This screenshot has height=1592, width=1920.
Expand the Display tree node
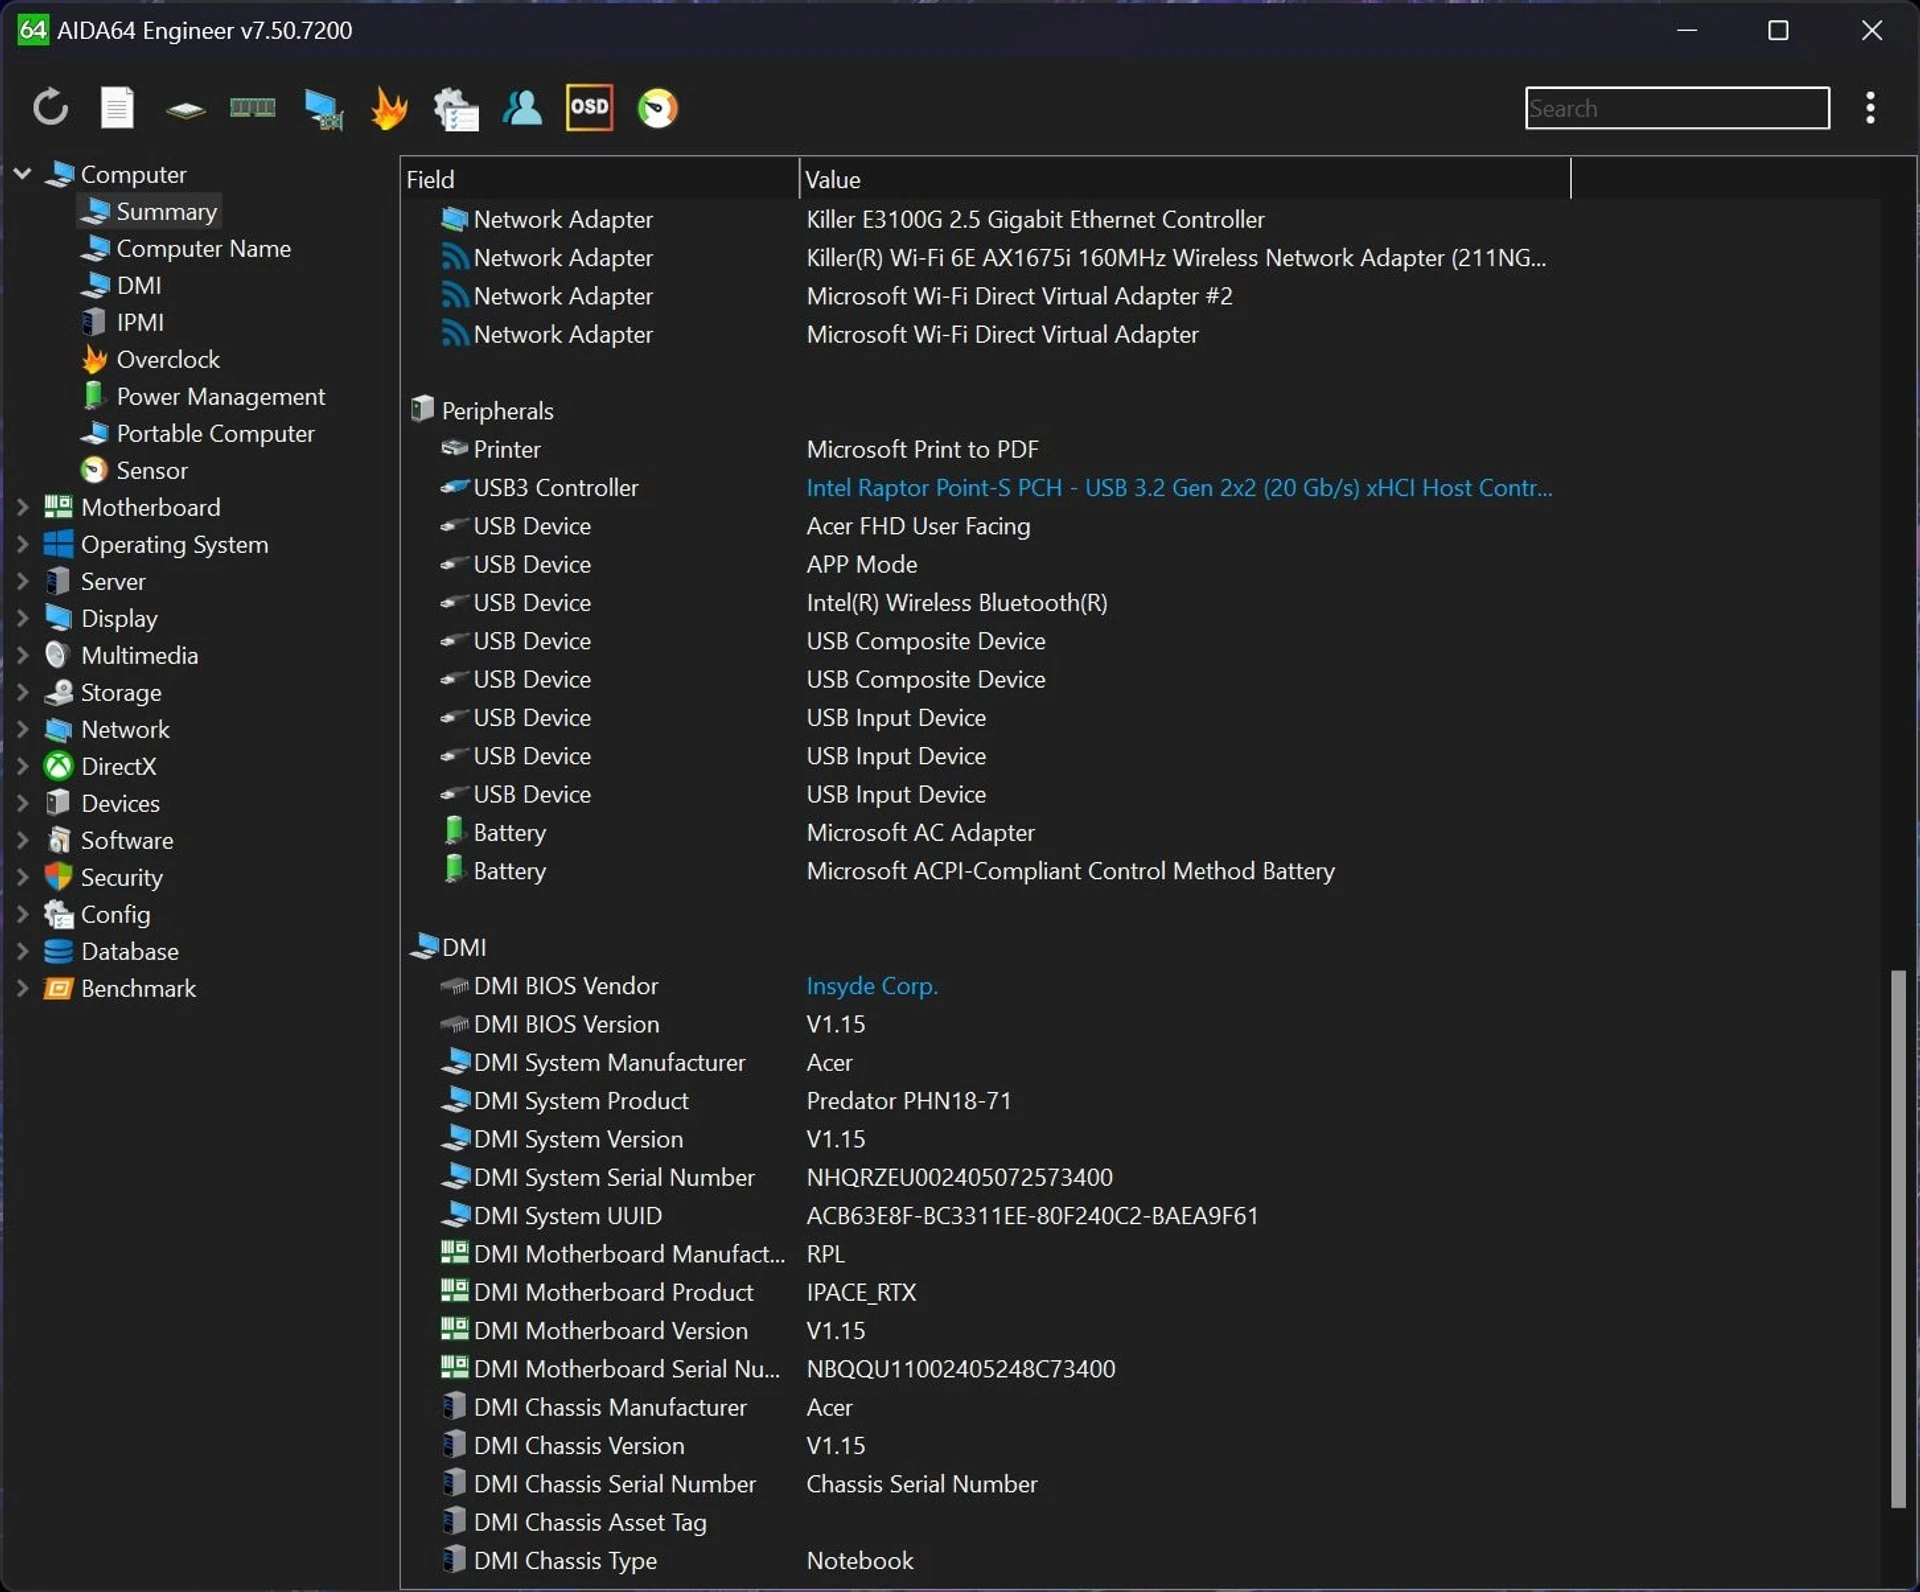coord(22,618)
